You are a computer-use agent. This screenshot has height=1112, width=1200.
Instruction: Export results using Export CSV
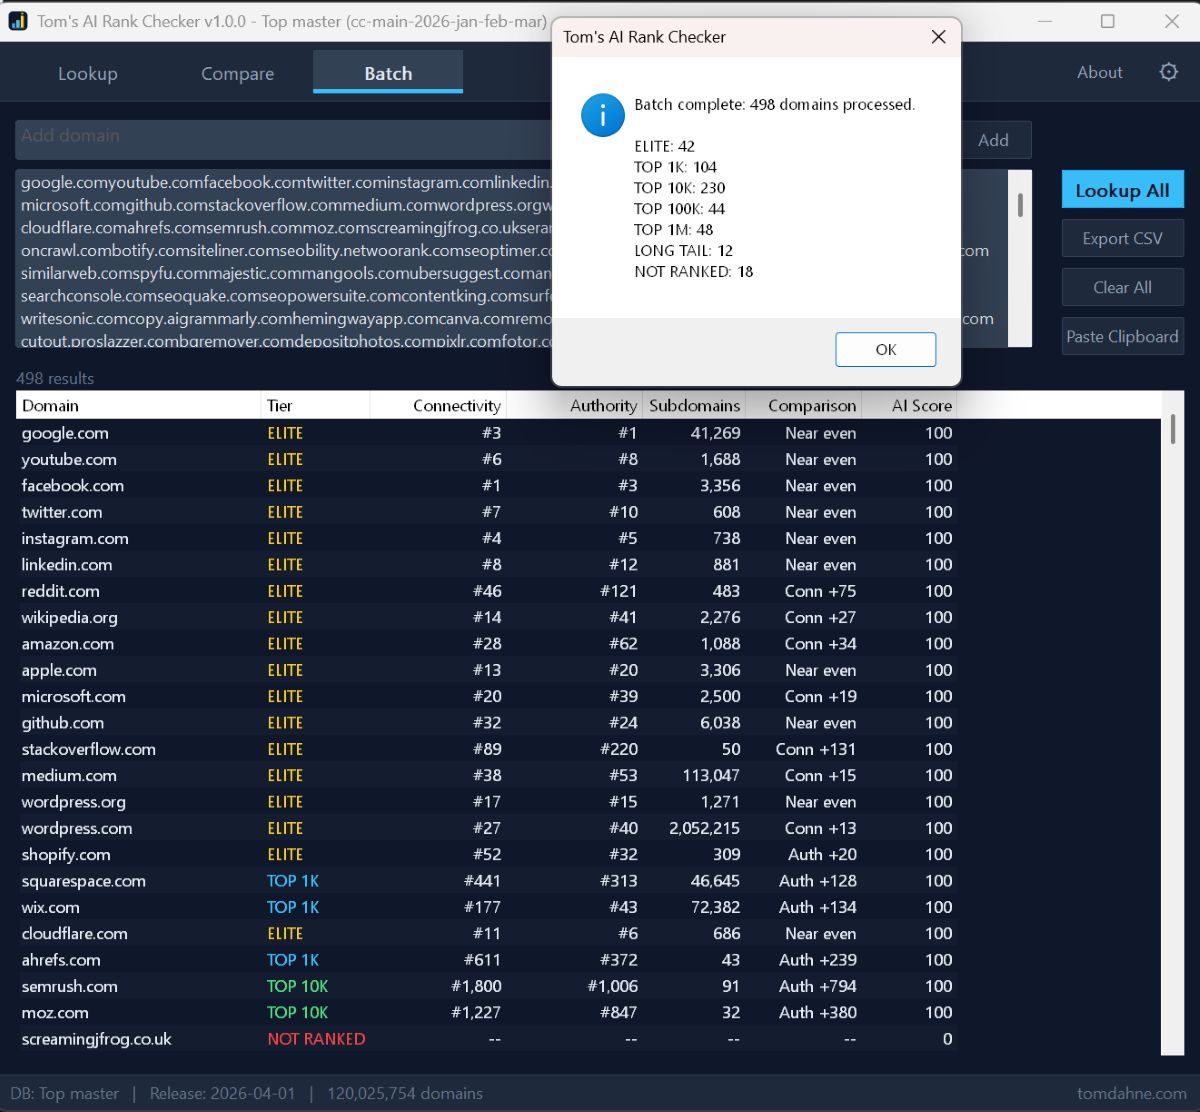pos(1122,238)
